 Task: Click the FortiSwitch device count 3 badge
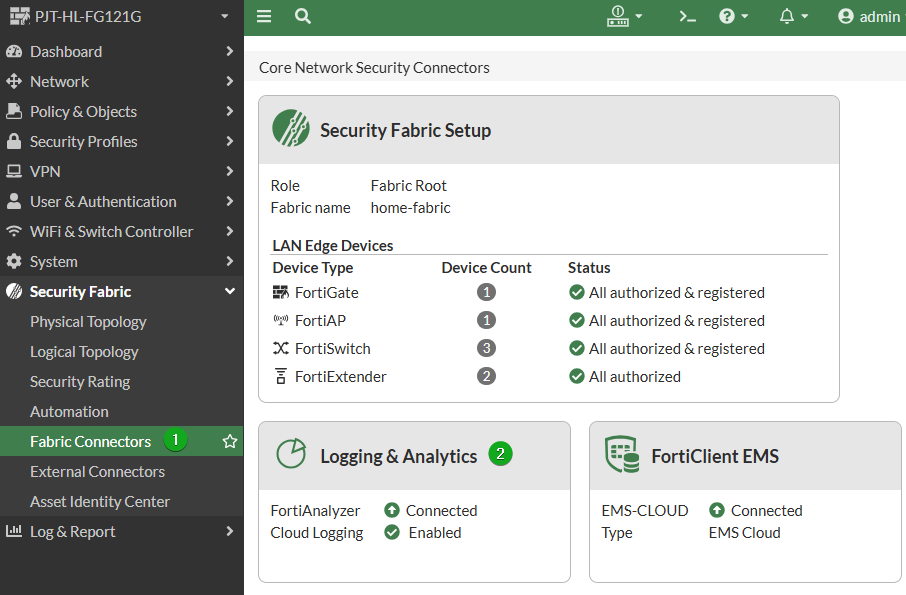coord(486,348)
